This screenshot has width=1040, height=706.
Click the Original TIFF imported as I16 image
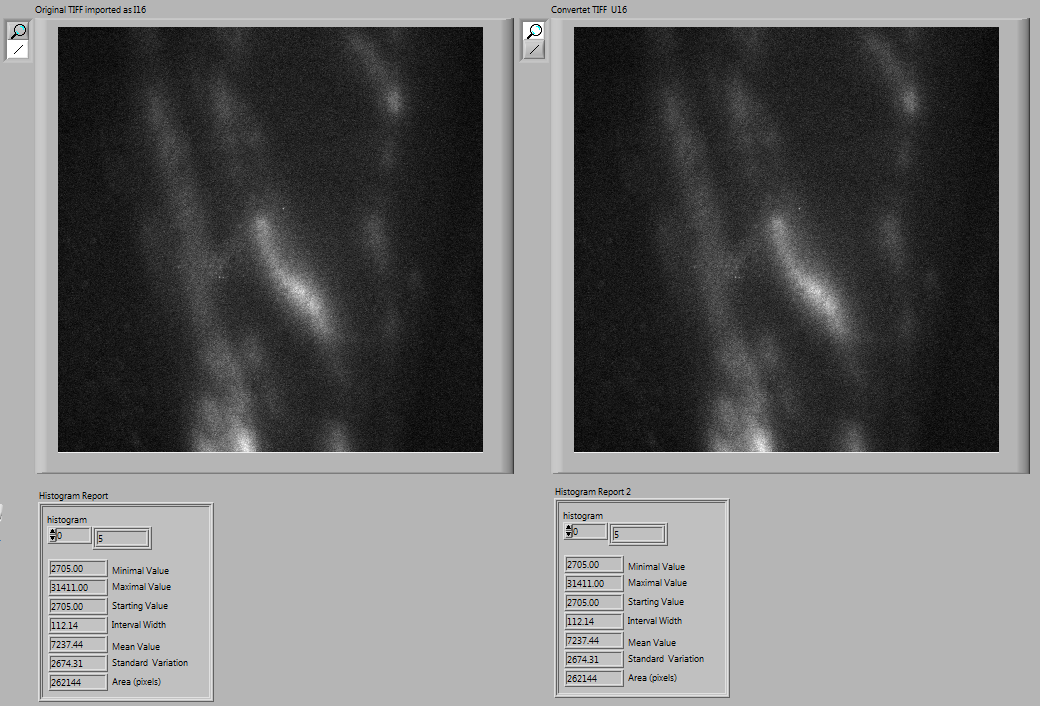[270, 239]
